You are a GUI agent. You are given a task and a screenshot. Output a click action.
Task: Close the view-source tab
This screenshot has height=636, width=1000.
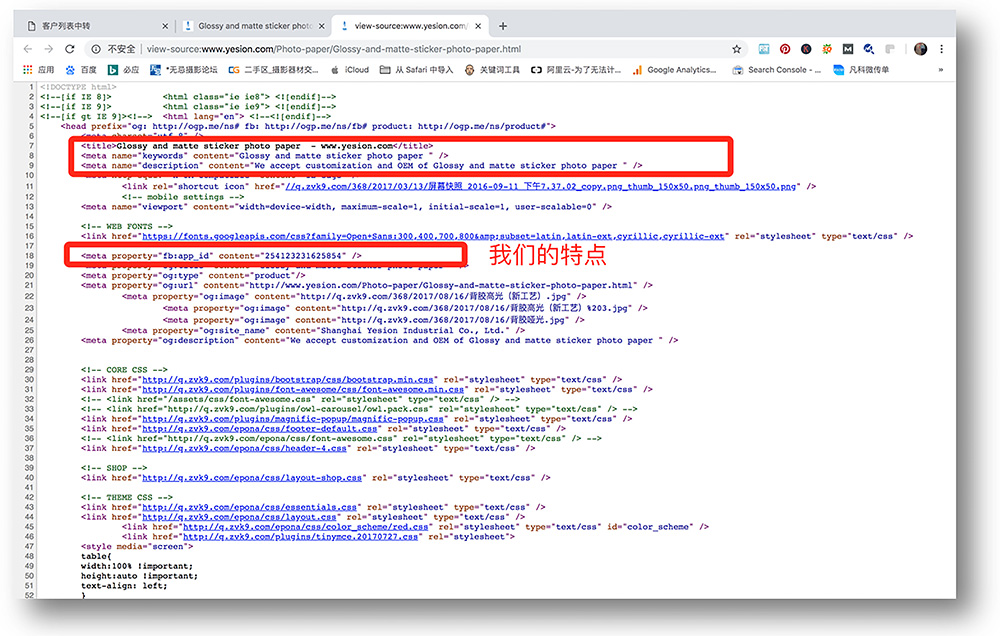click(478, 26)
